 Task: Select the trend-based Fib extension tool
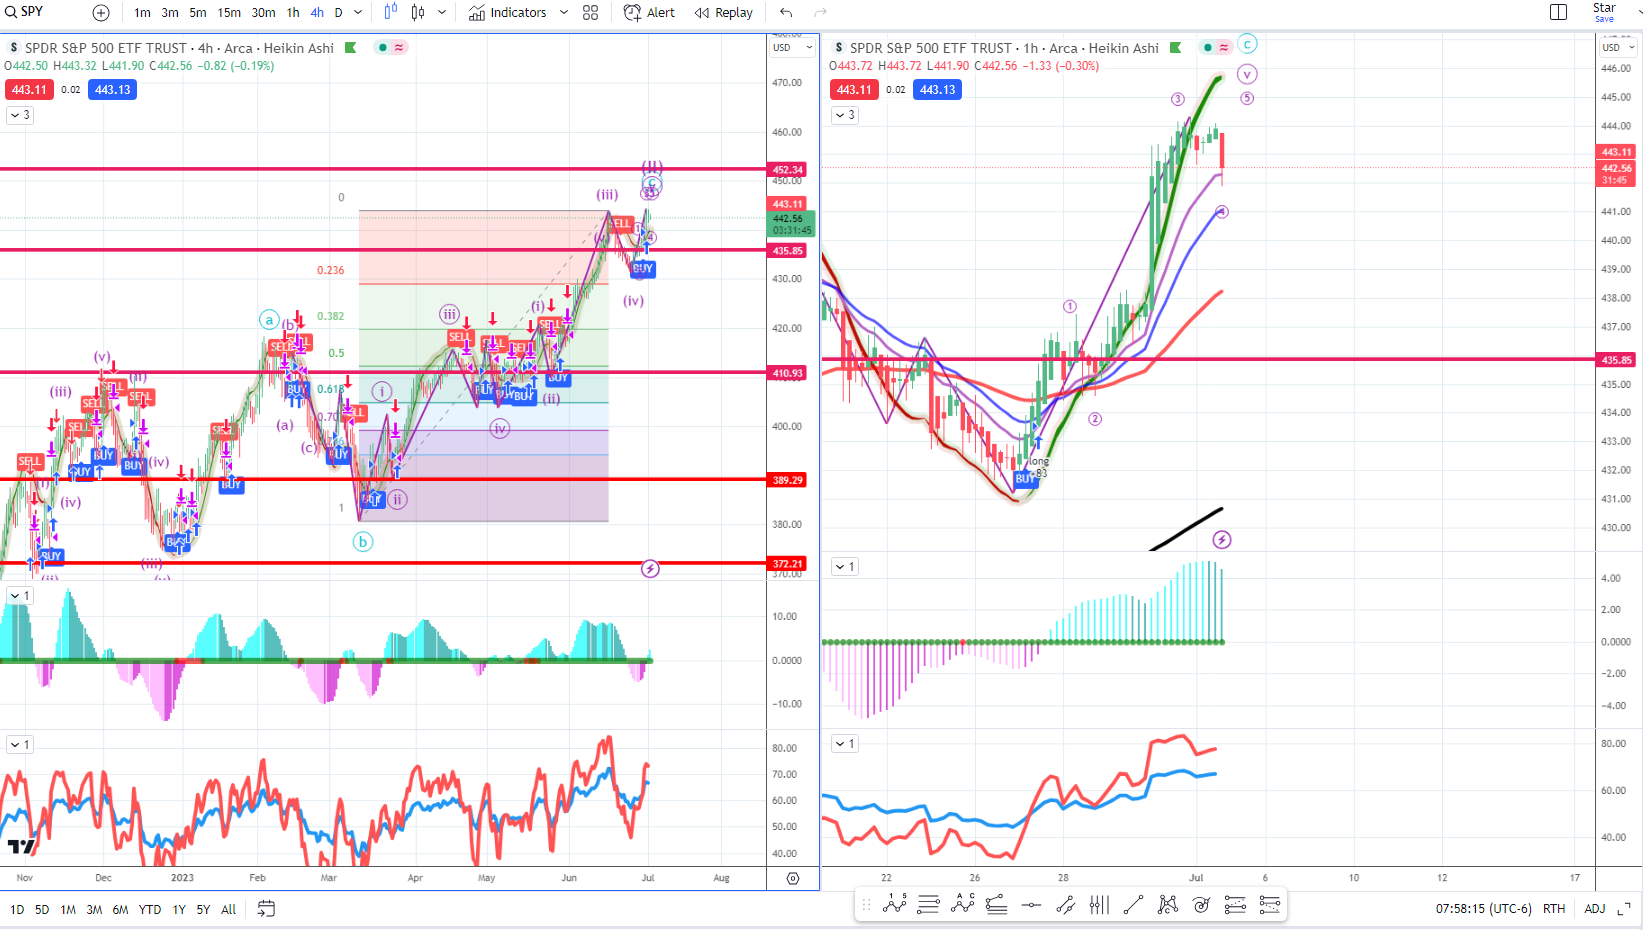pyautogui.click(x=1235, y=905)
